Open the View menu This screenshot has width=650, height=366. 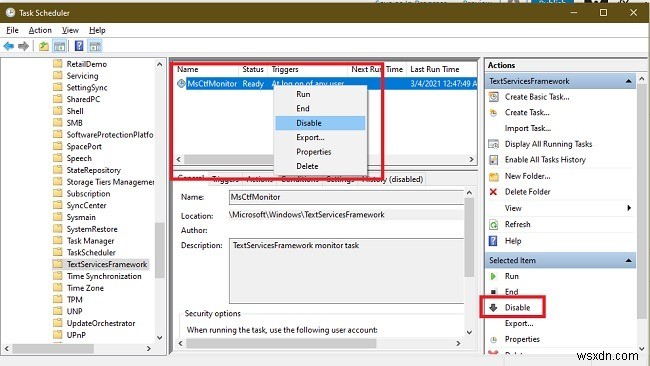[70, 30]
